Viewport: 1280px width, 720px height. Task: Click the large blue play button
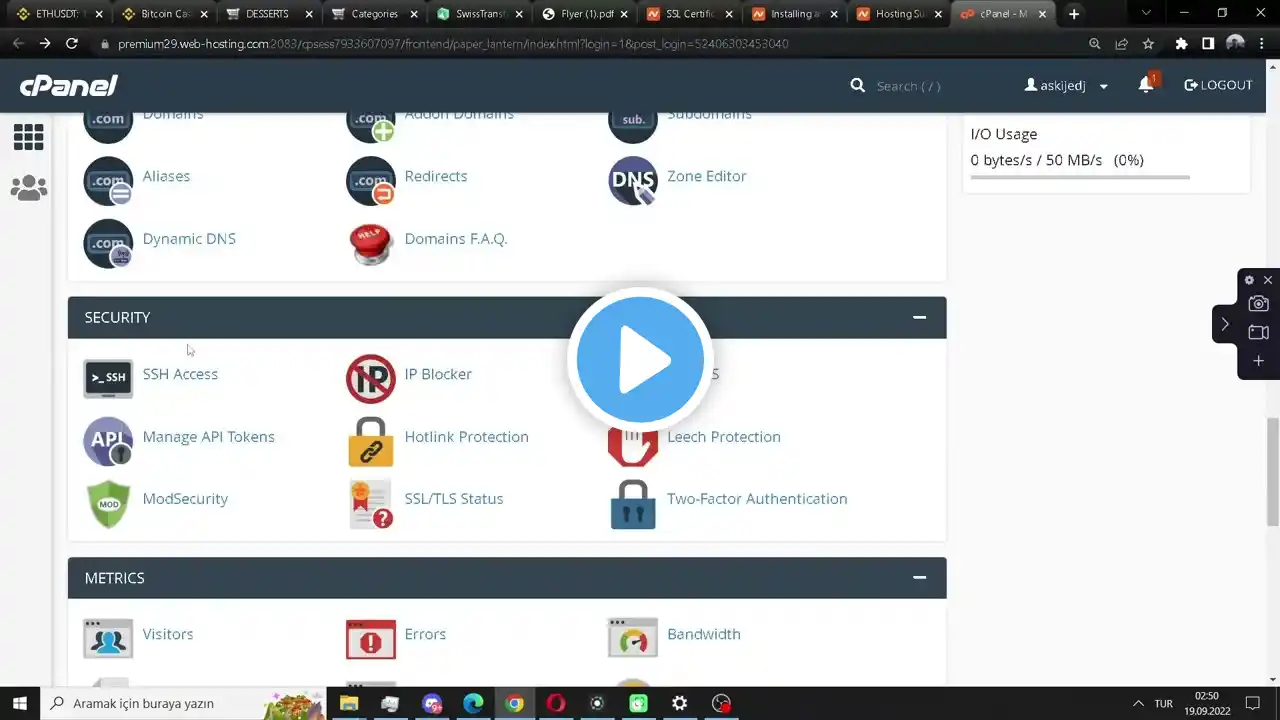pos(640,359)
